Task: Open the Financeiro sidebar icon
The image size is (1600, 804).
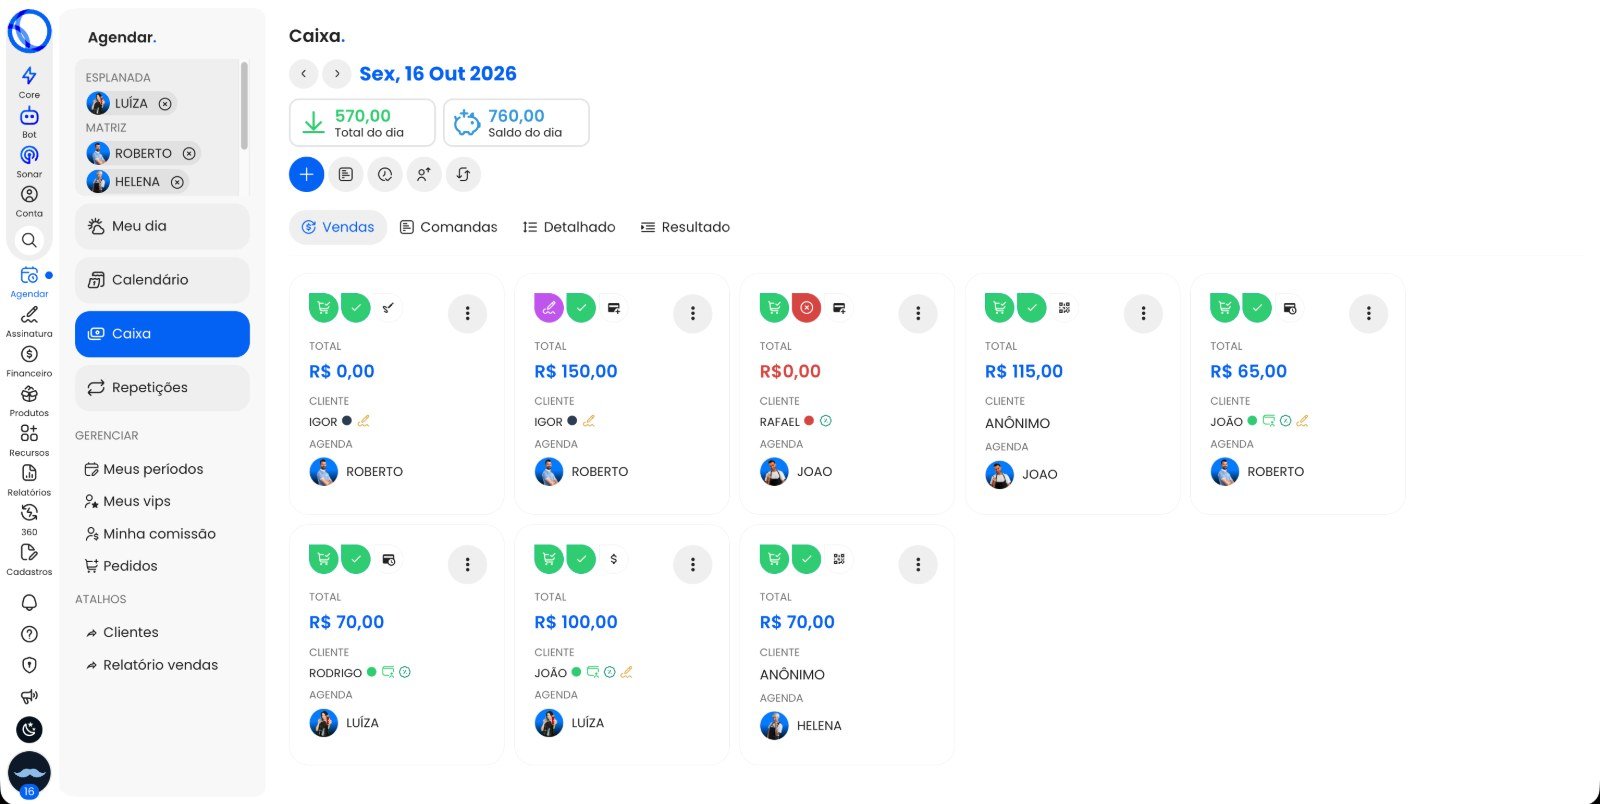Action: pyautogui.click(x=29, y=354)
